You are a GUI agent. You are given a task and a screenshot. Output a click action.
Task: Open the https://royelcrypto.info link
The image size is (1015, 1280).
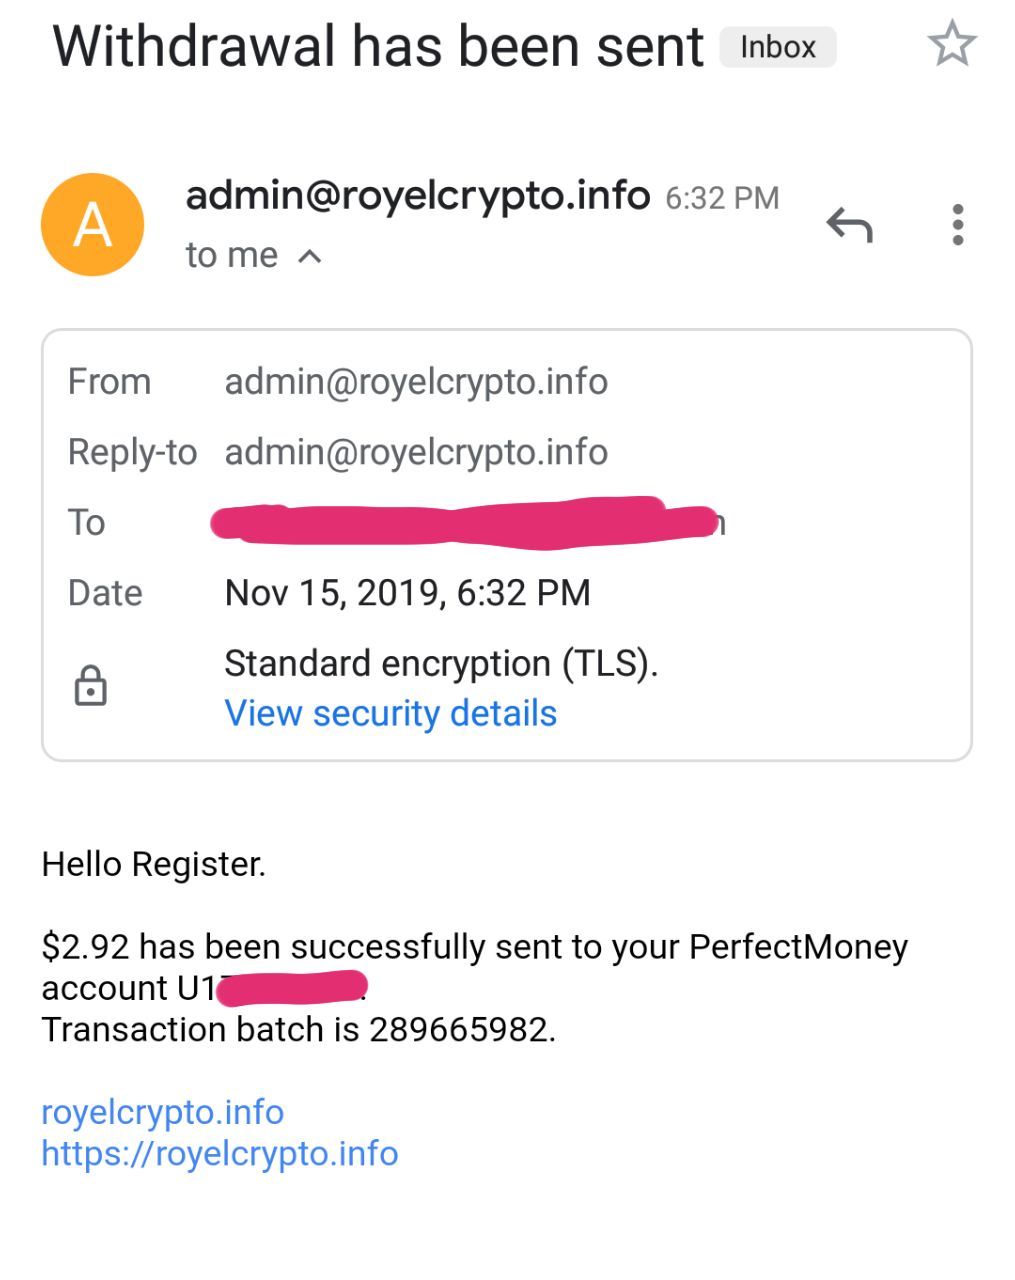tap(219, 1153)
